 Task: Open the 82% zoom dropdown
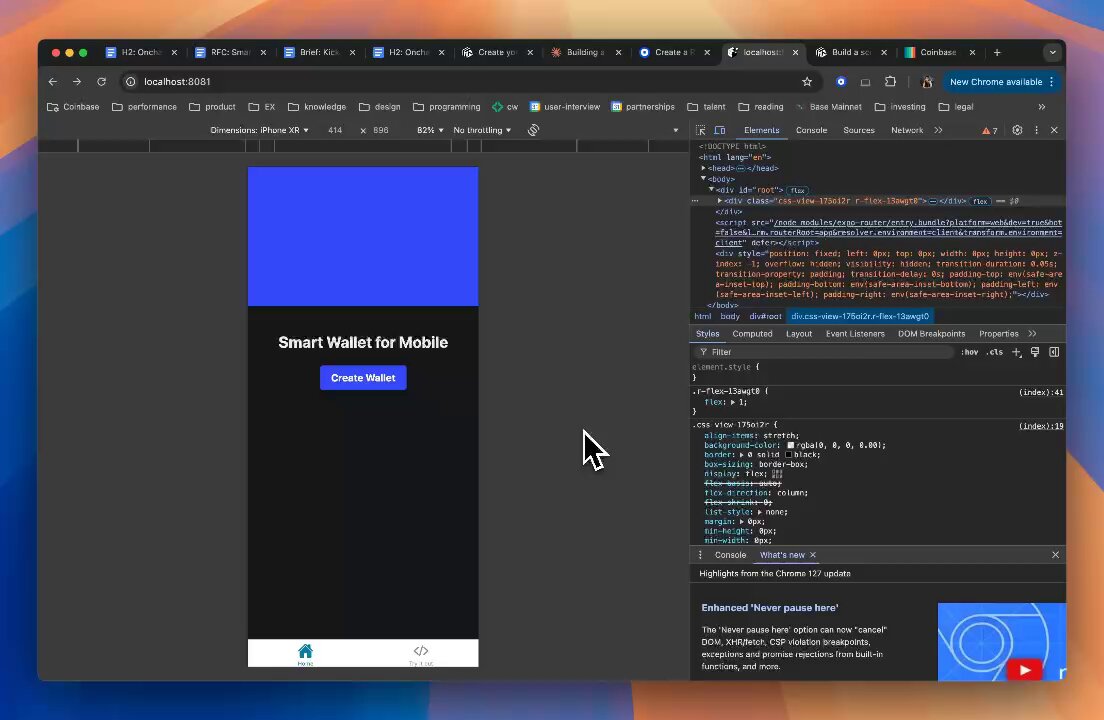(x=430, y=130)
